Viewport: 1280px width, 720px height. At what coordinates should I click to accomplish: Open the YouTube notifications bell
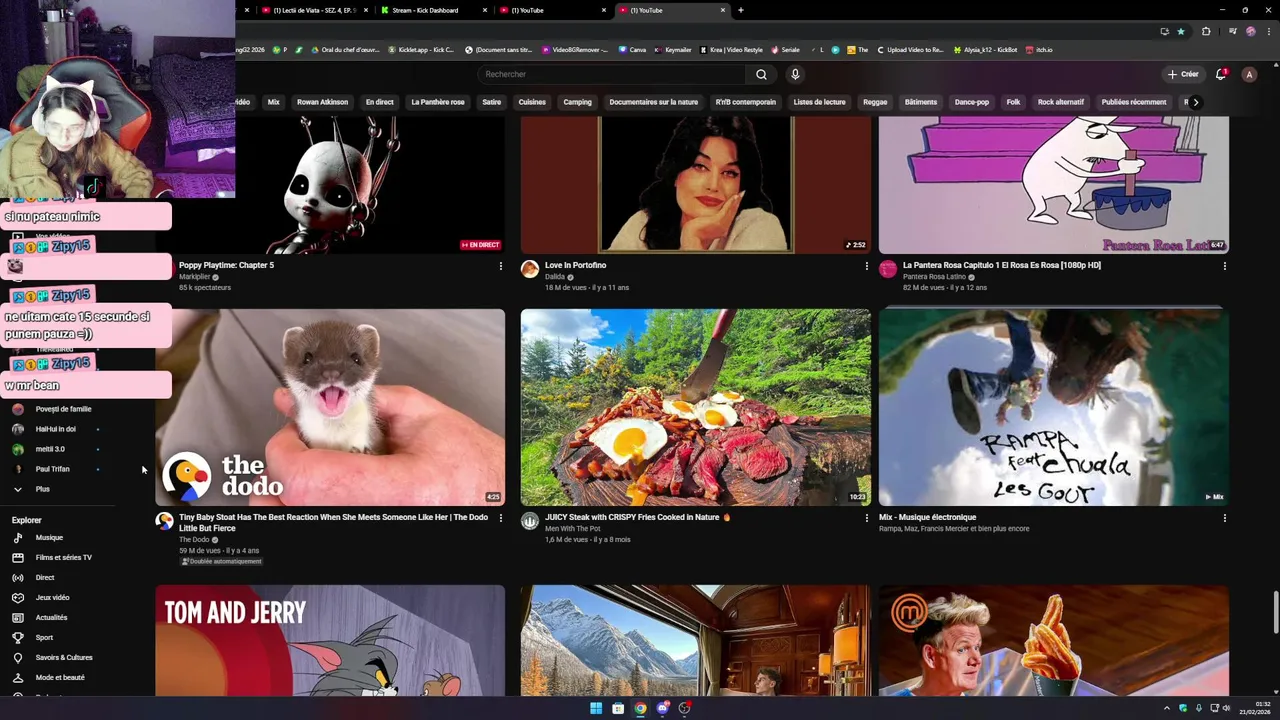(x=1220, y=74)
